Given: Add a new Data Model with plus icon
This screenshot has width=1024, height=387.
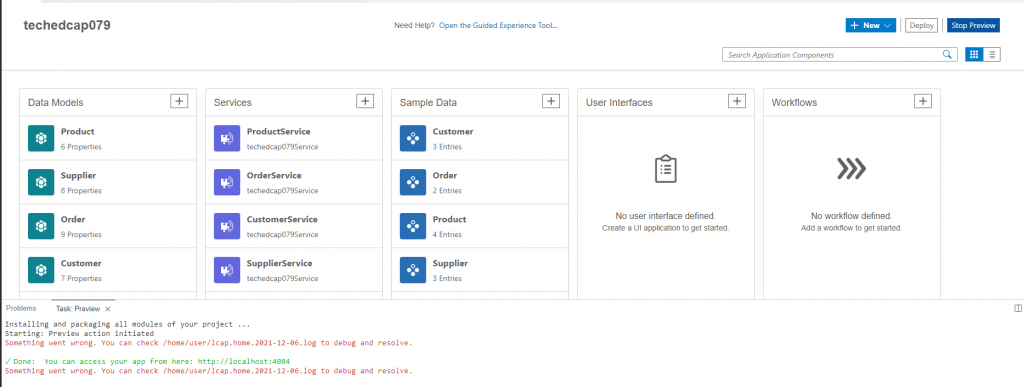Looking at the screenshot, I should (x=179, y=101).
